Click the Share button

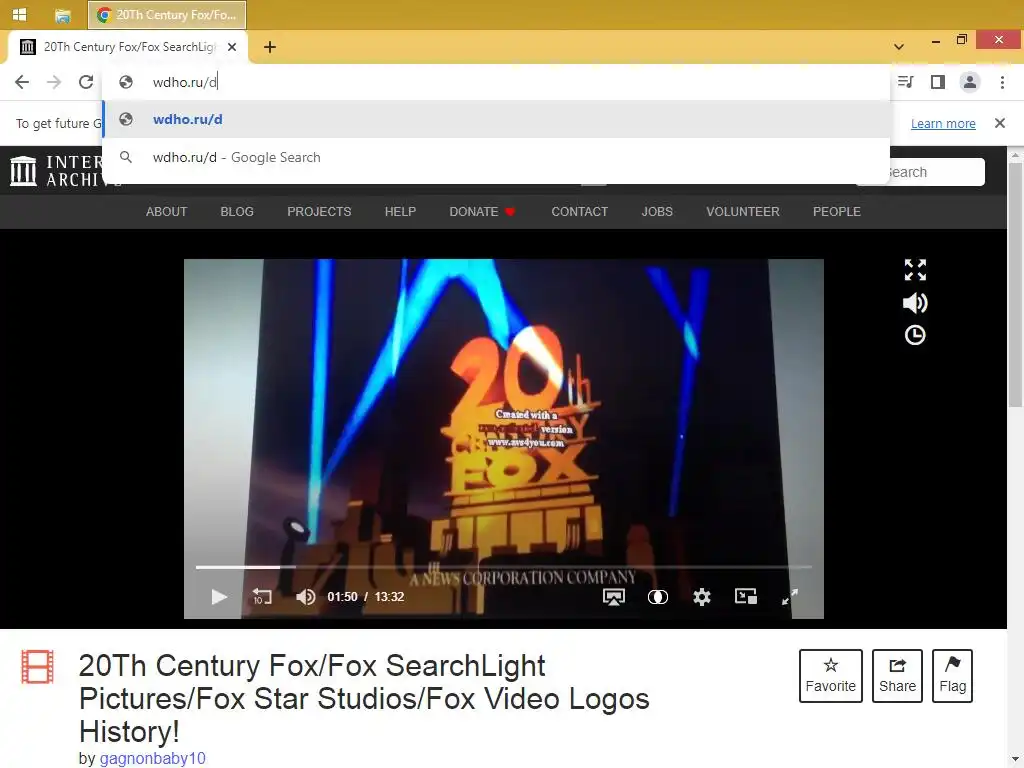(897, 676)
